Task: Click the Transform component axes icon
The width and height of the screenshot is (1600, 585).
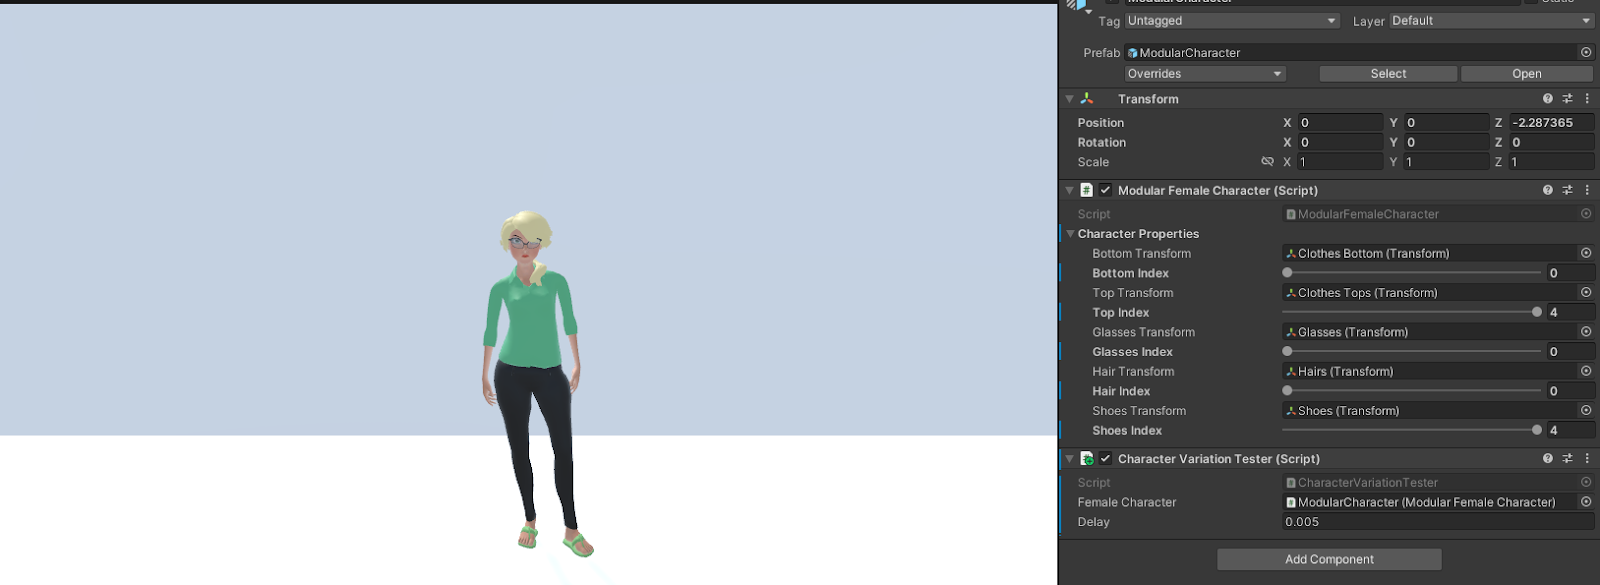Action: coord(1087,99)
